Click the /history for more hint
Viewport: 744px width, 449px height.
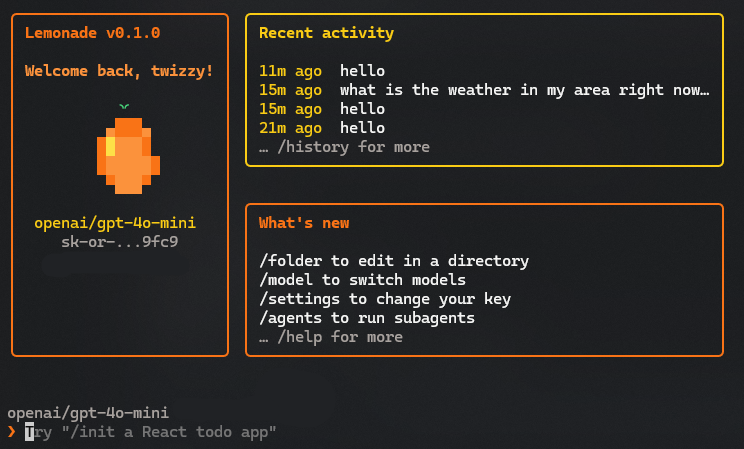click(344, 147)
